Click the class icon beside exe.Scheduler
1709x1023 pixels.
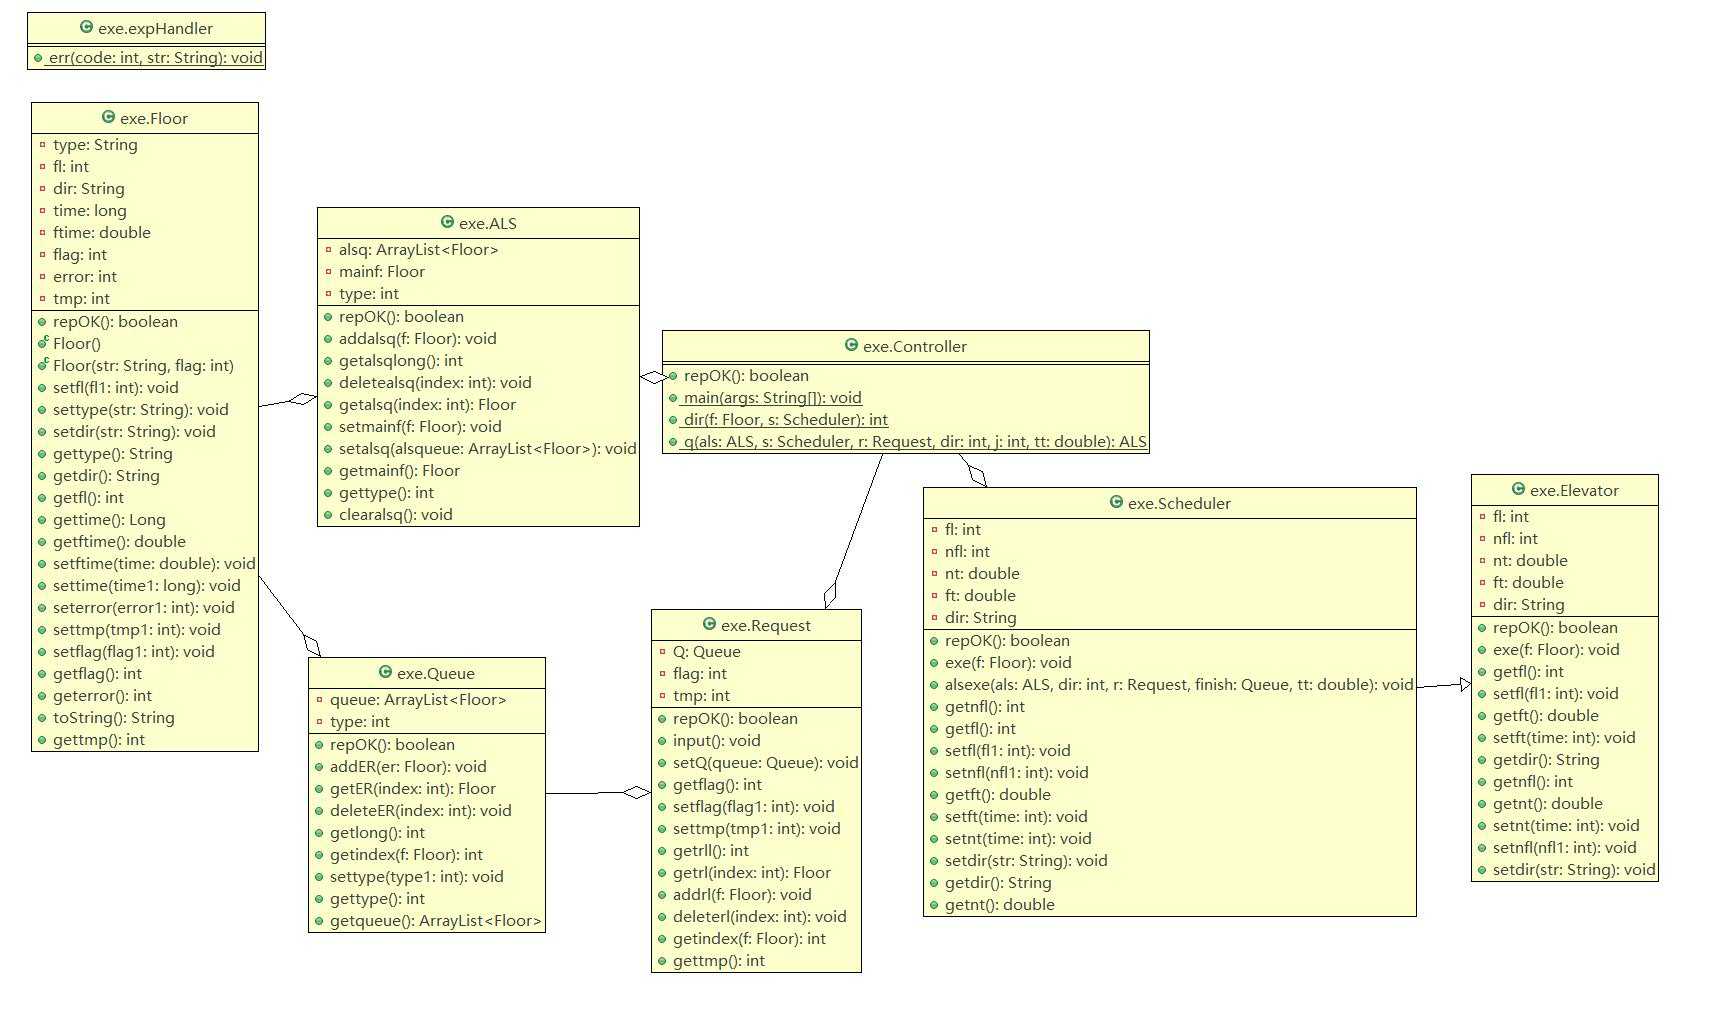1116,502
